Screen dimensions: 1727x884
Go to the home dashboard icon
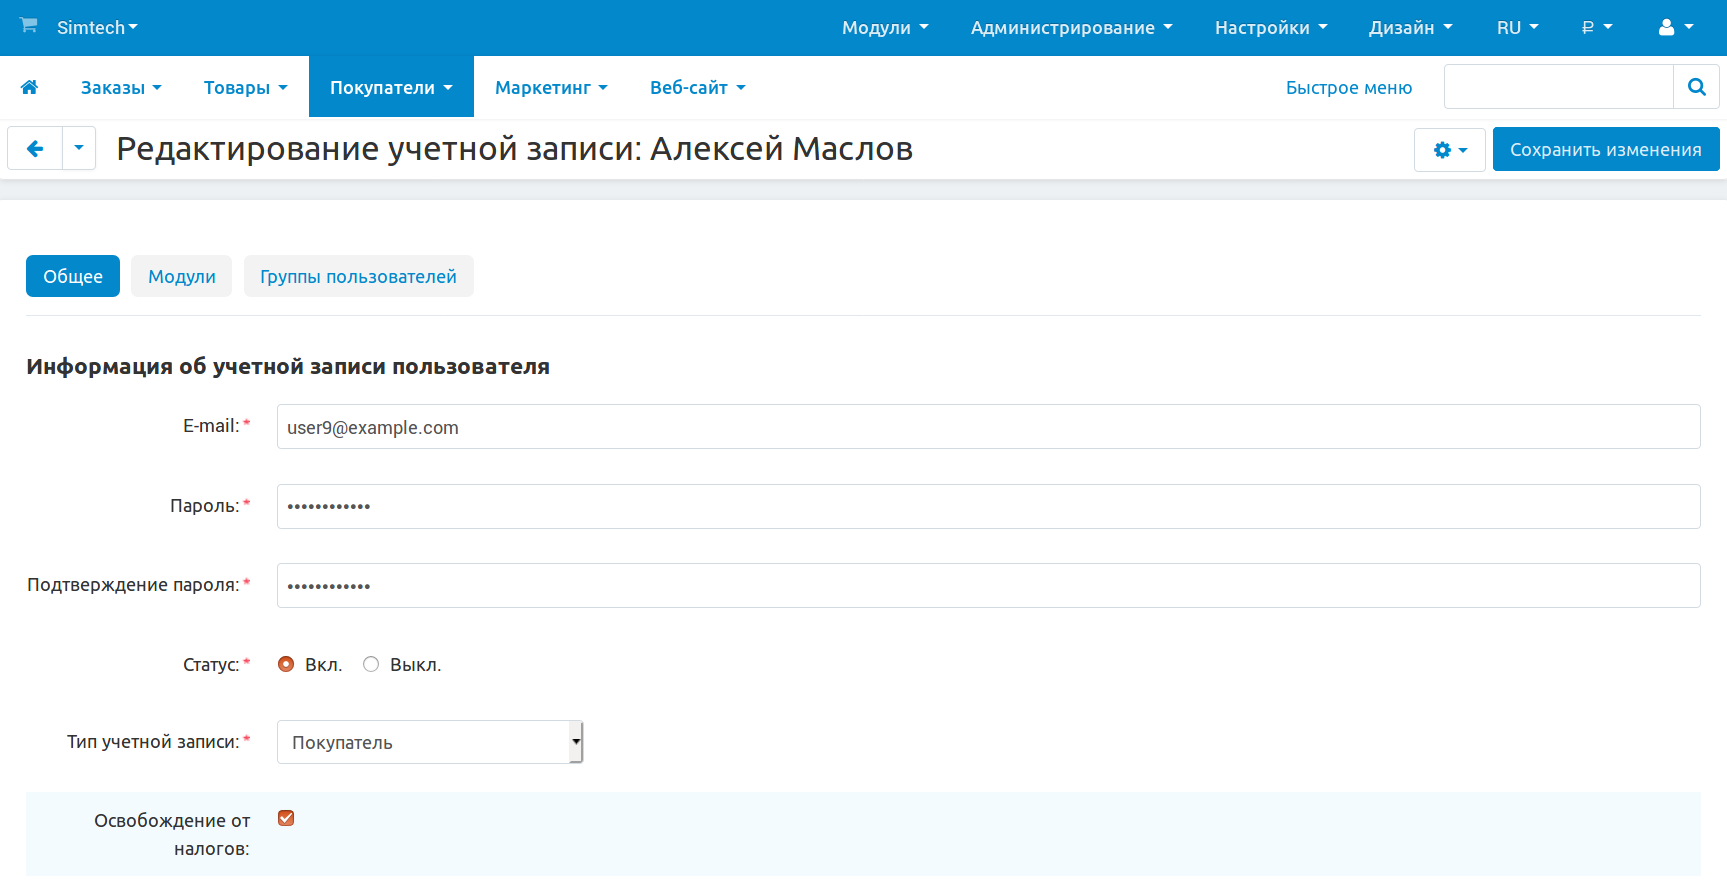[30, 88]
